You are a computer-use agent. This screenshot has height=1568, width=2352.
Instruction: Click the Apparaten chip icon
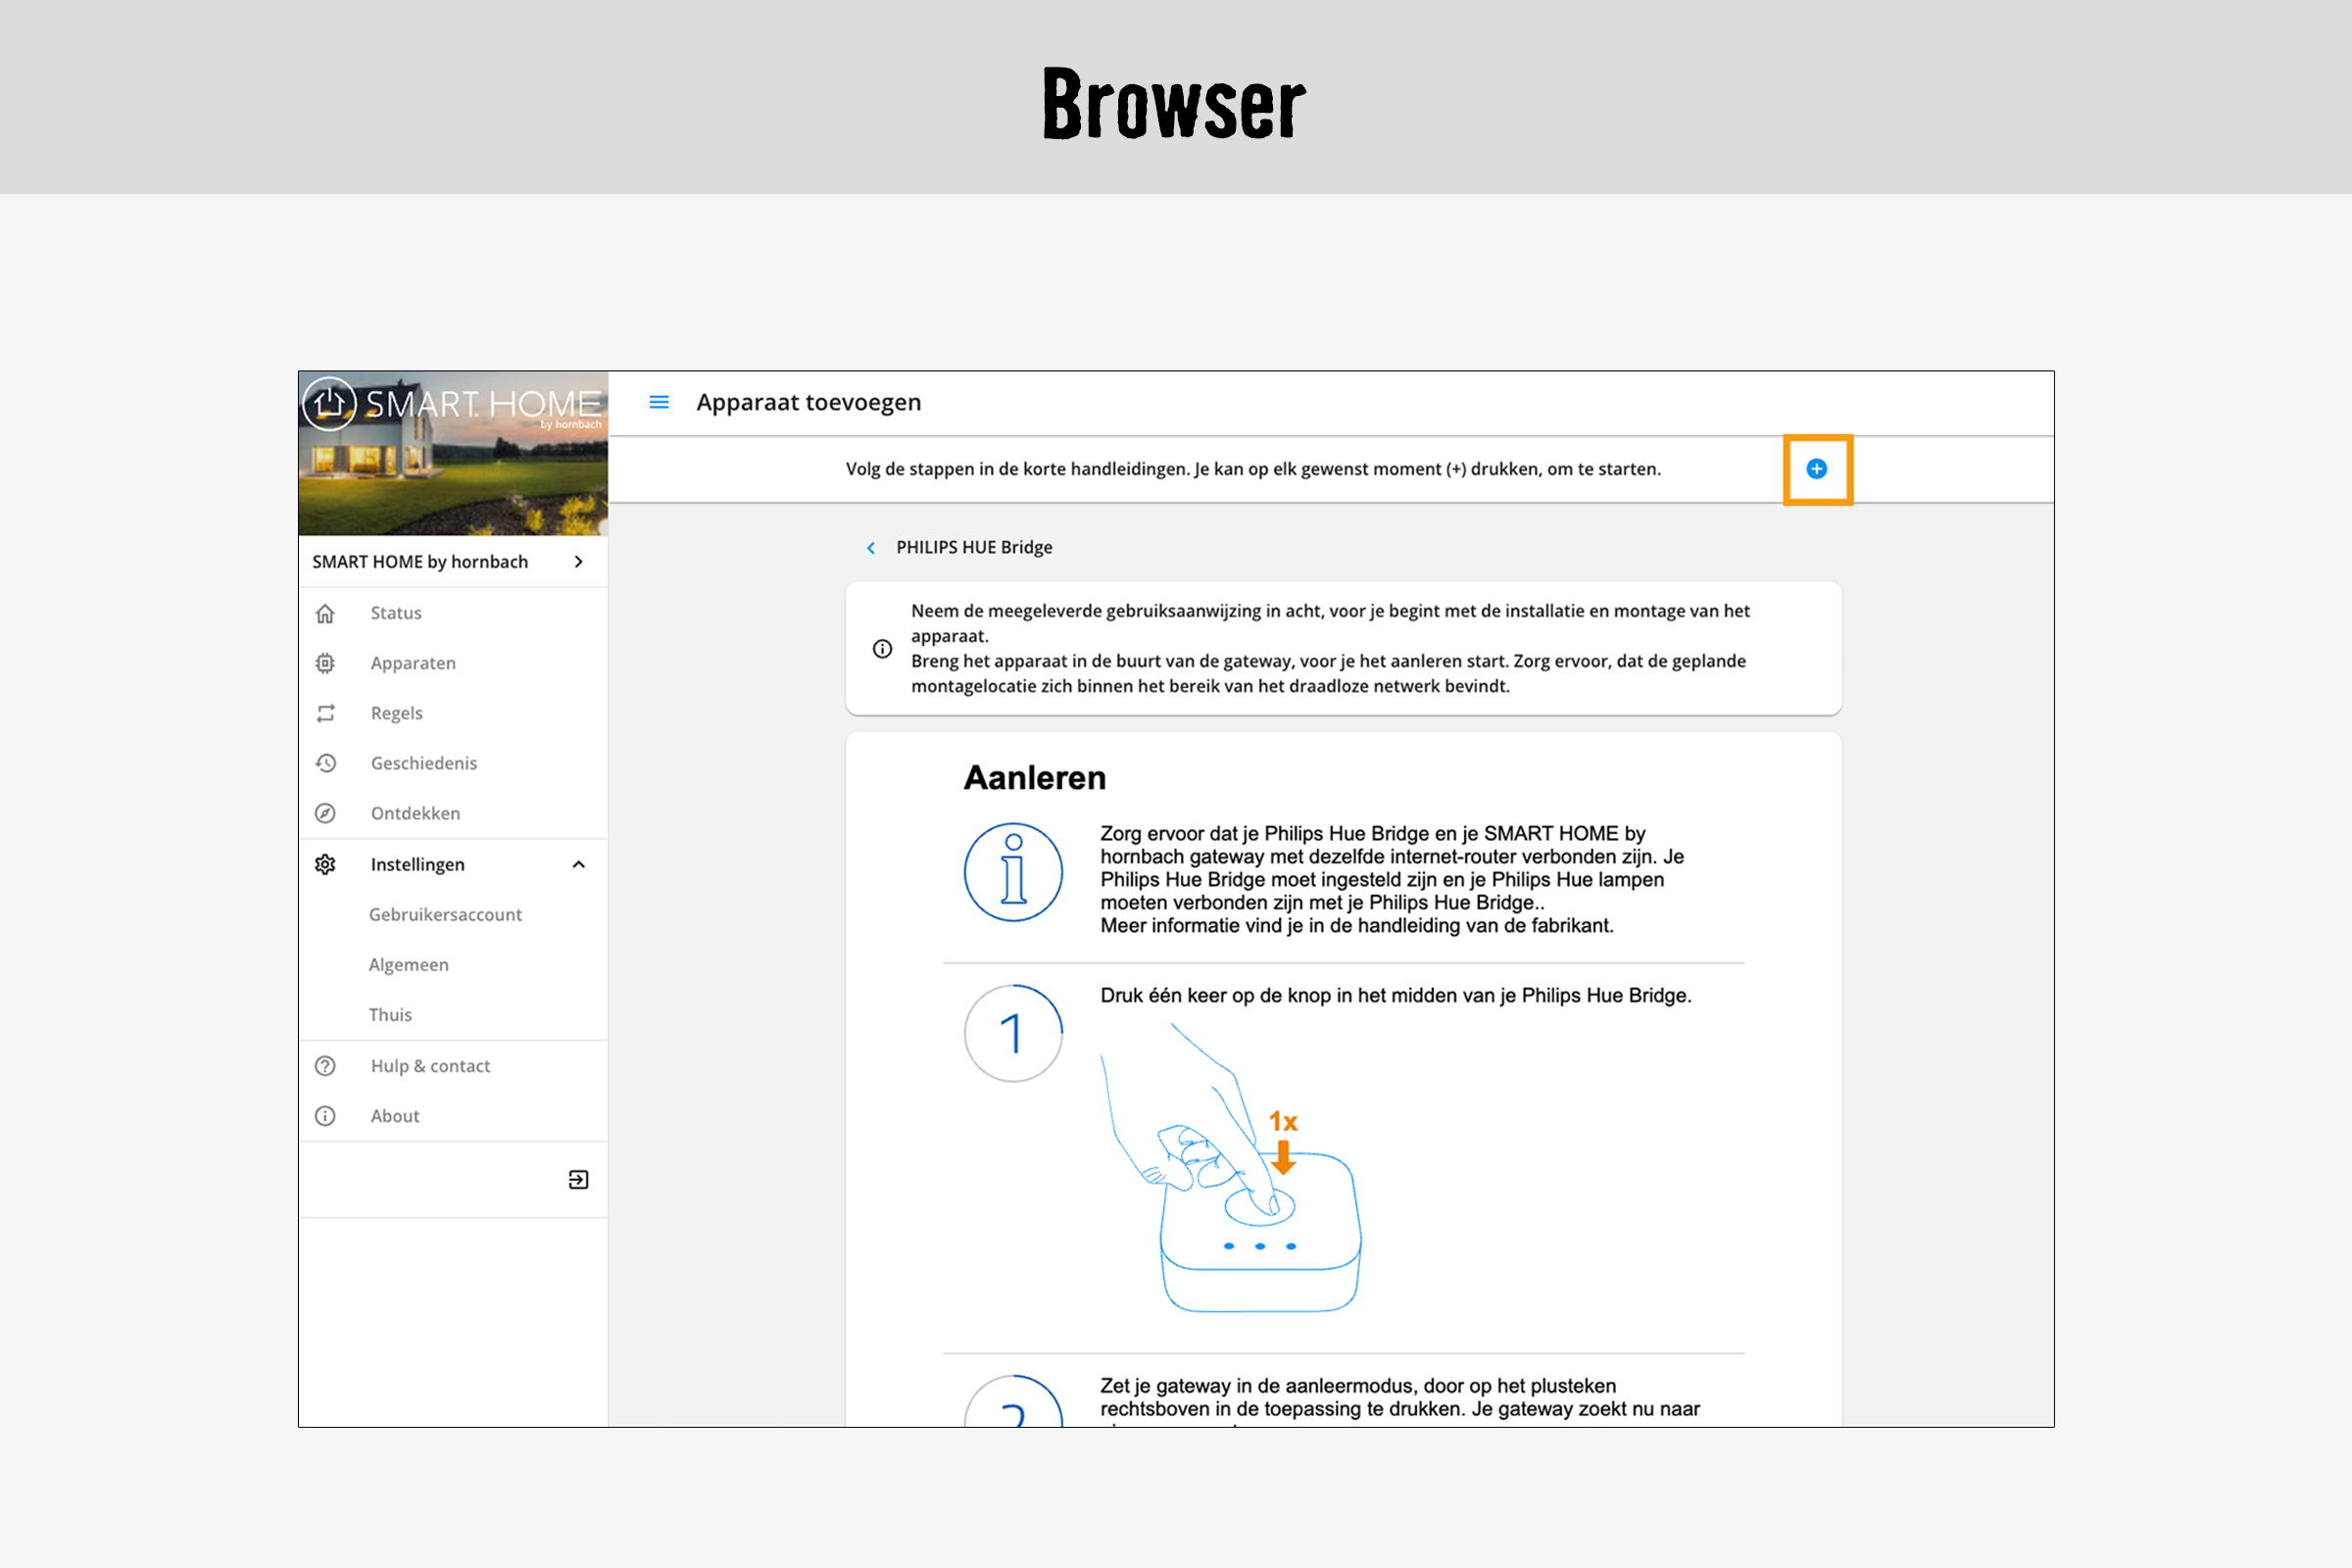click(325, 663)
